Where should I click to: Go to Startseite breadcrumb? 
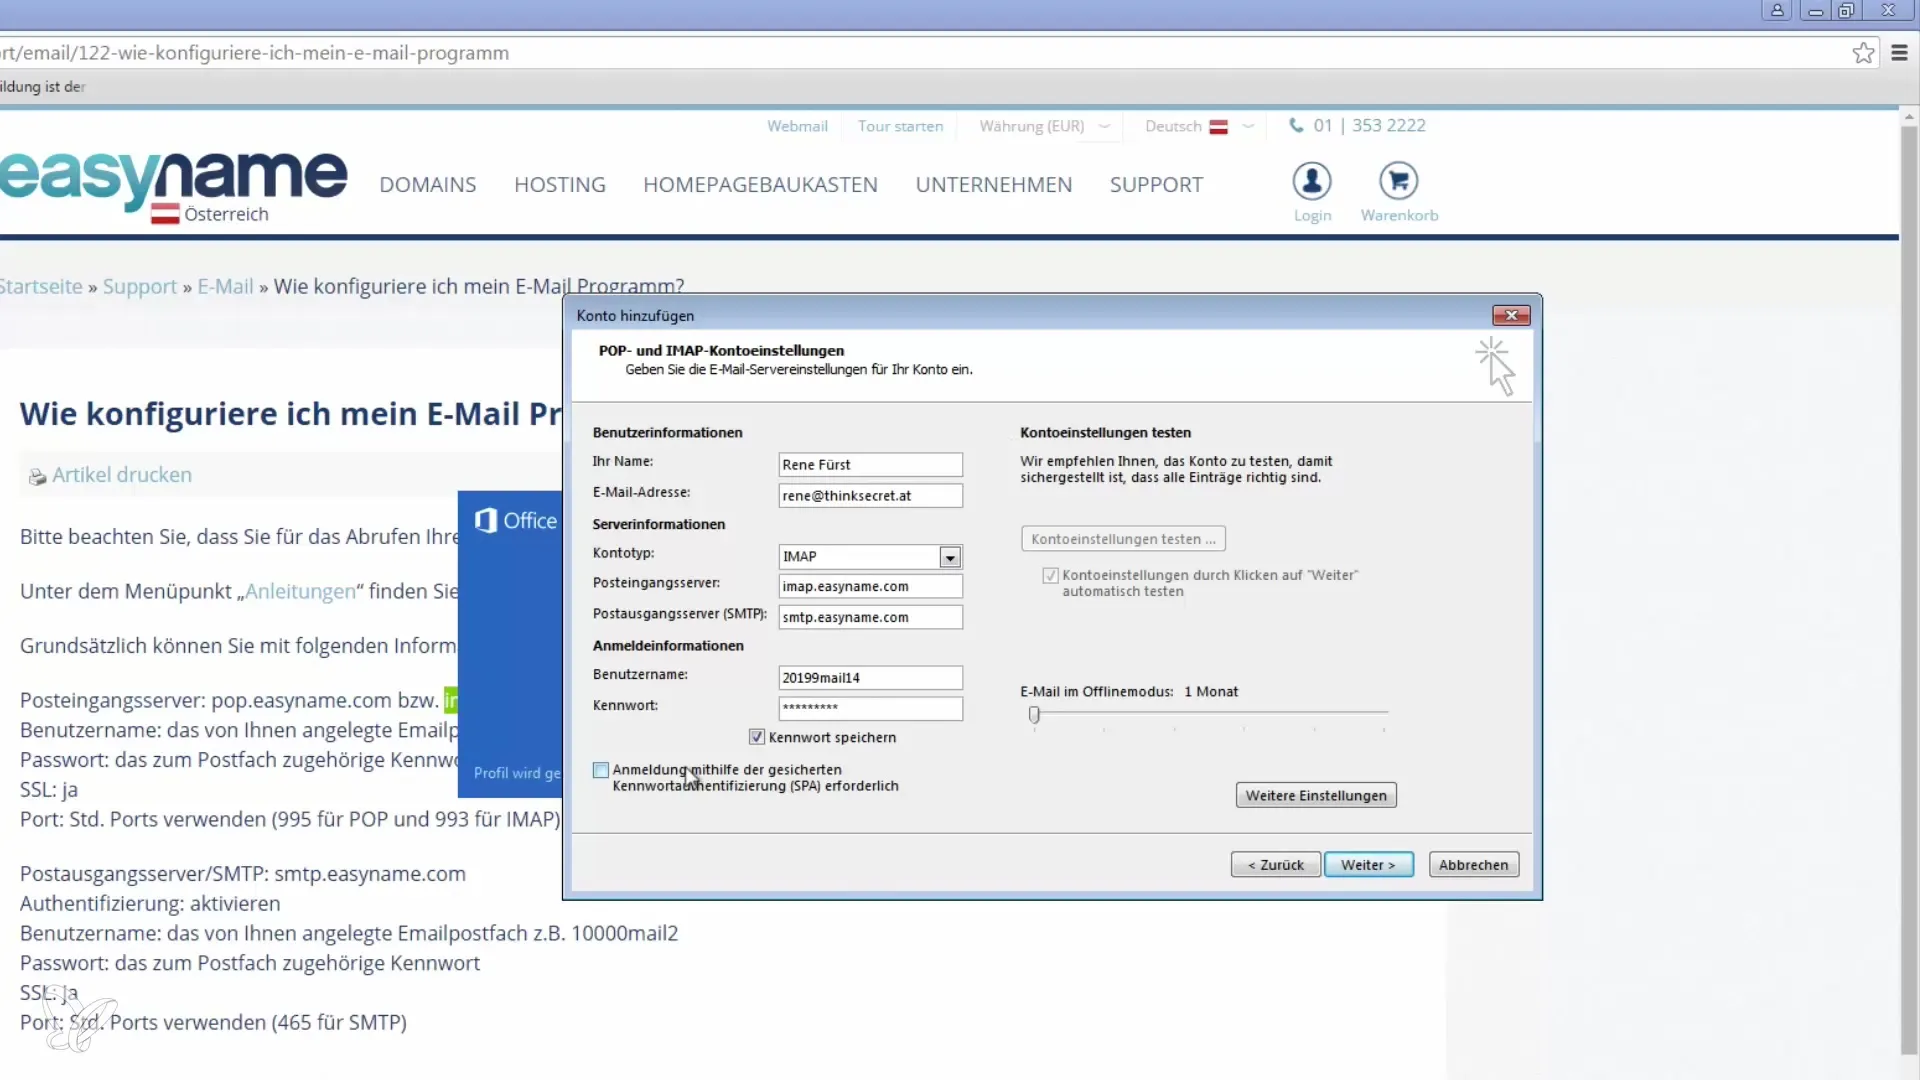pyautogui.click(x=41, y=287)
